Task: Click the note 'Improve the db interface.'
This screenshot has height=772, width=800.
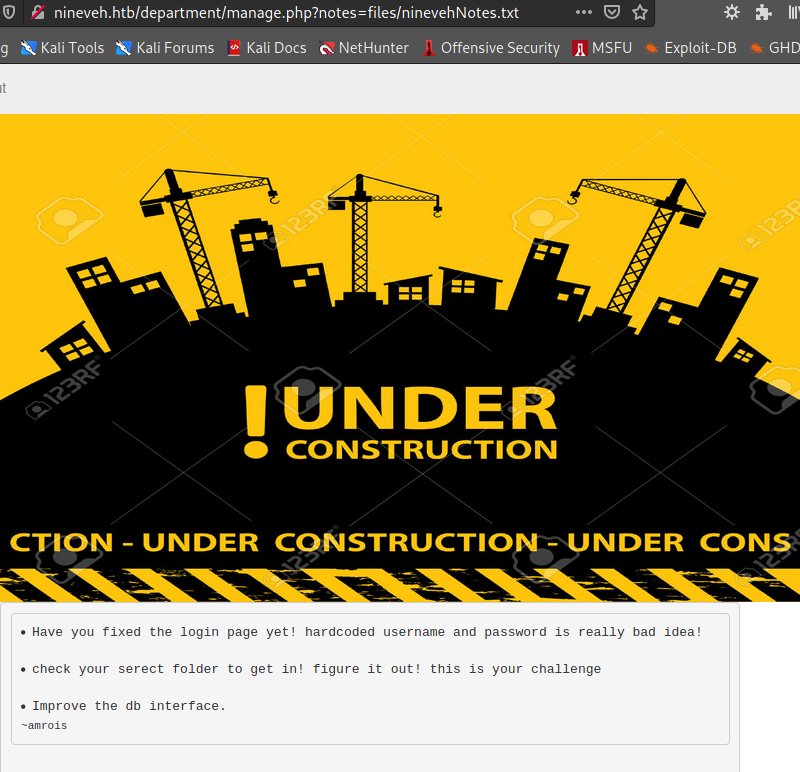Action: coord(129,706)
